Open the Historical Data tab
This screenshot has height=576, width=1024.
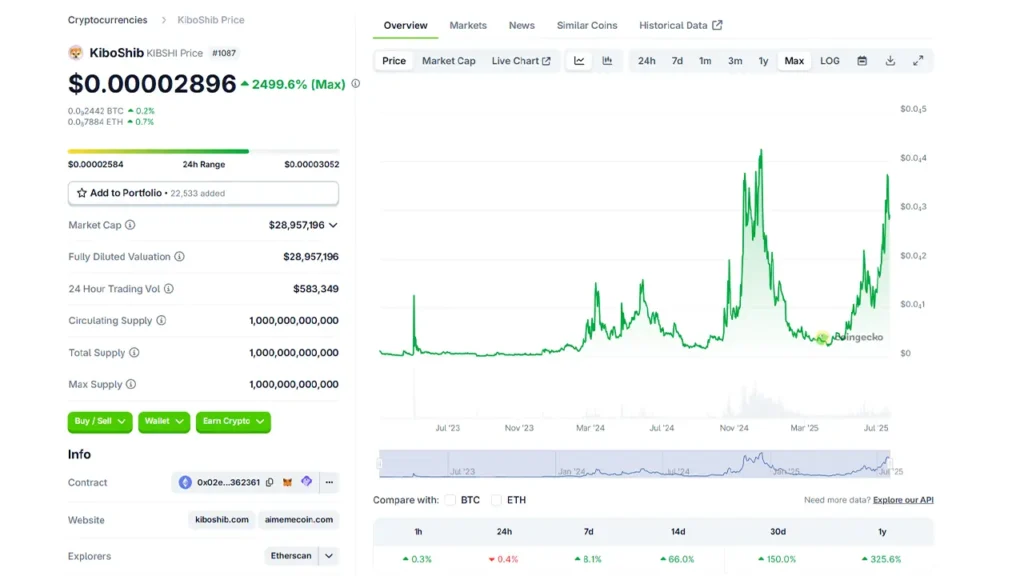(x=680, y=25)
